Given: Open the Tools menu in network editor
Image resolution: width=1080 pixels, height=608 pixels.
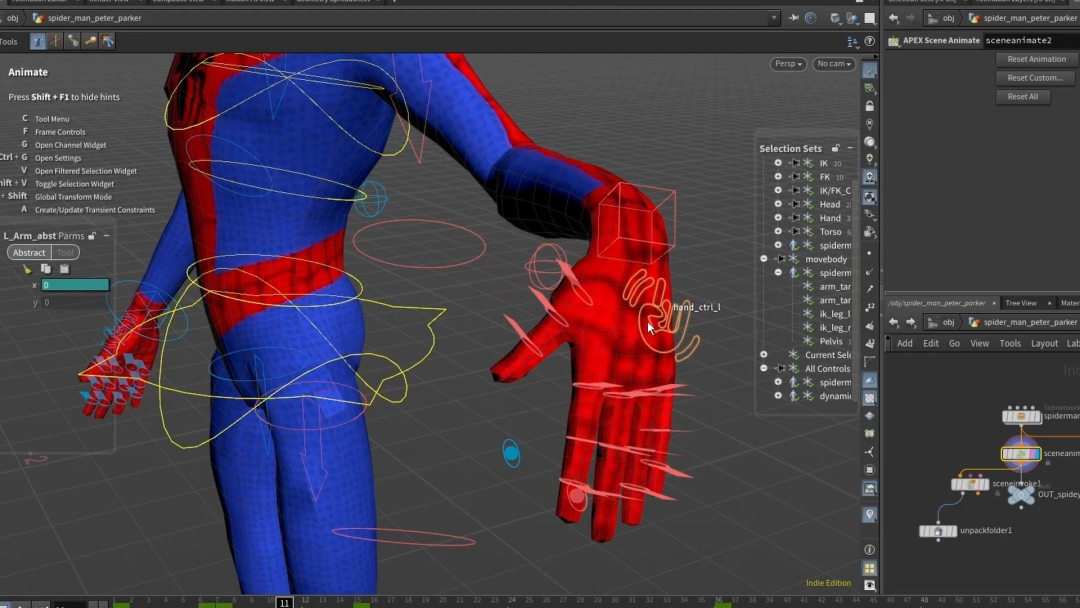Looking at the screenshot, I should pyautogui.click(x=1010, y=344).
